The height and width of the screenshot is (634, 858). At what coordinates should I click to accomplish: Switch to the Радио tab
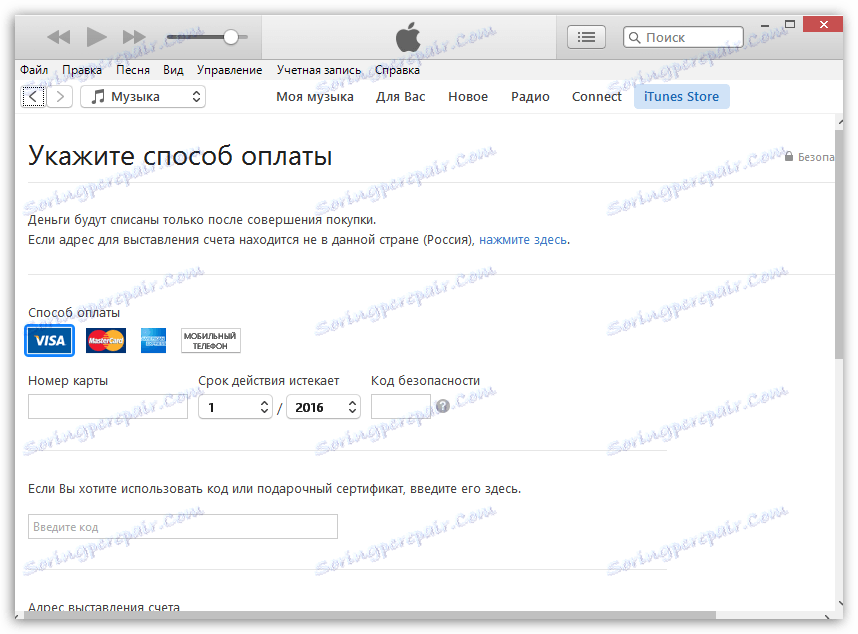[x=530, y=97]
